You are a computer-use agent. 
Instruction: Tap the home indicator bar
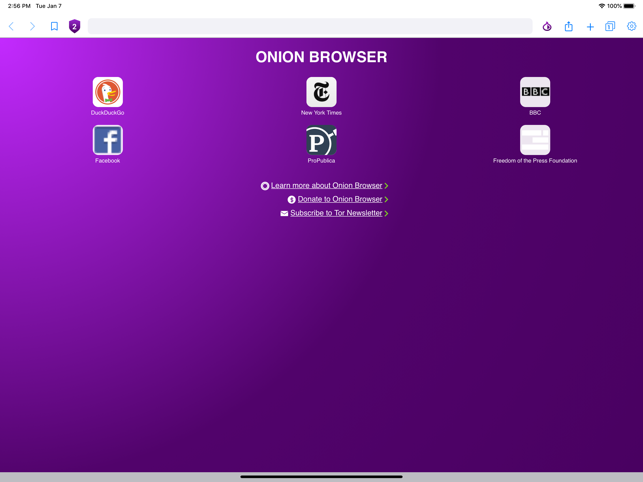click(322, 477)
